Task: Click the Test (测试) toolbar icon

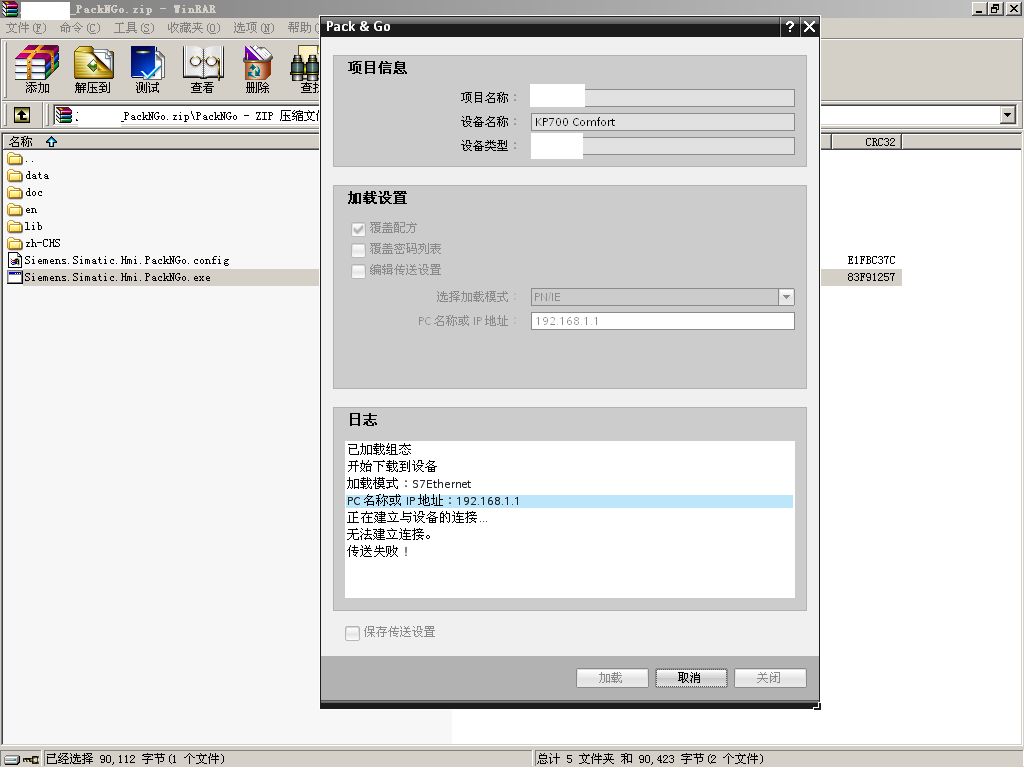Action: point(148,69)
